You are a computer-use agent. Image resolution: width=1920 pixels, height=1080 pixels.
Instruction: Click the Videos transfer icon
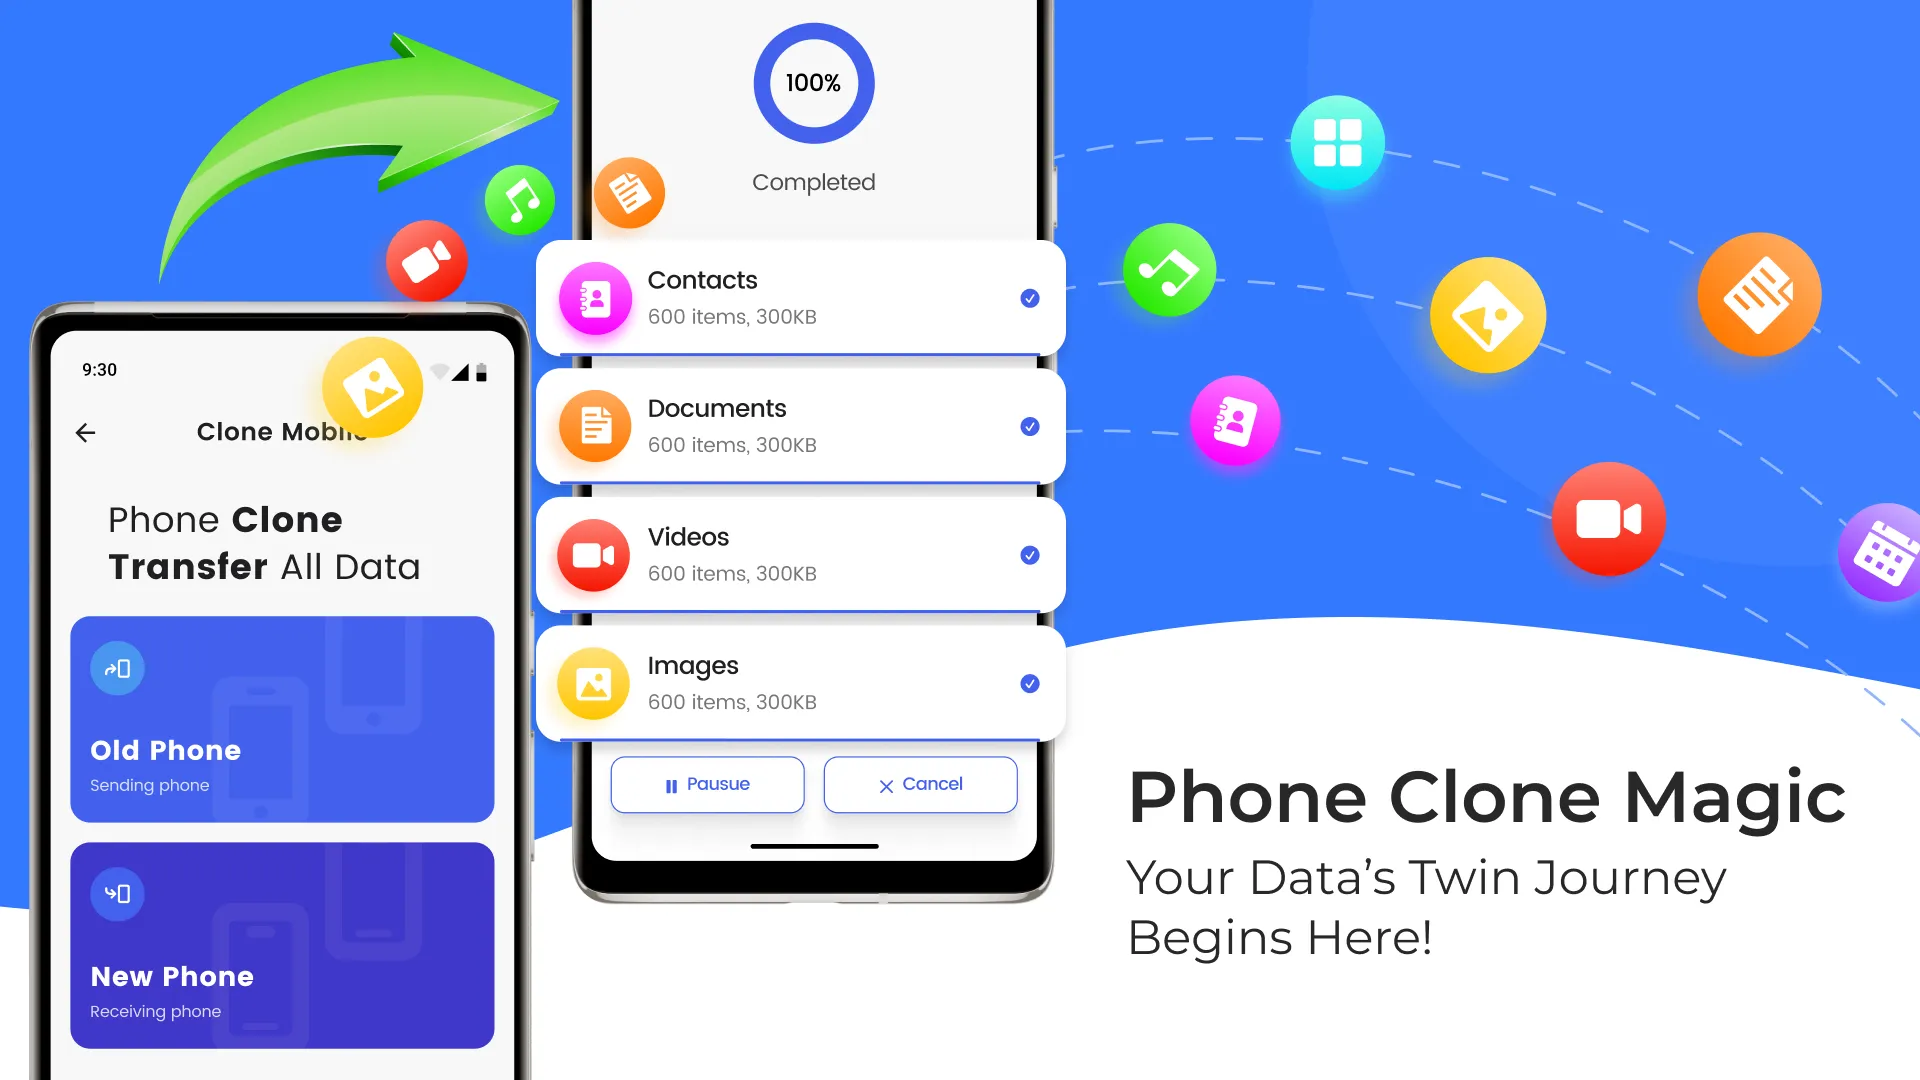tap(592, 555)
